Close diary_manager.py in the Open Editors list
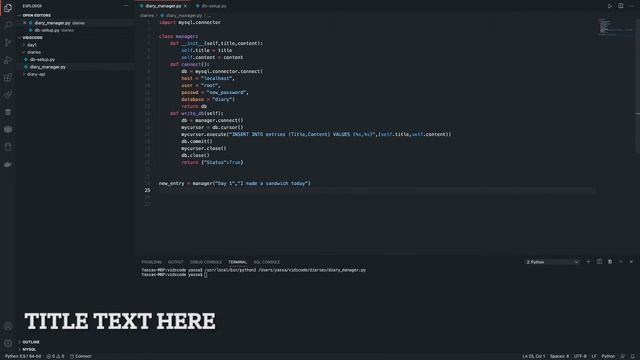Screen dimensions: 640x360 [x=25, y=23]
